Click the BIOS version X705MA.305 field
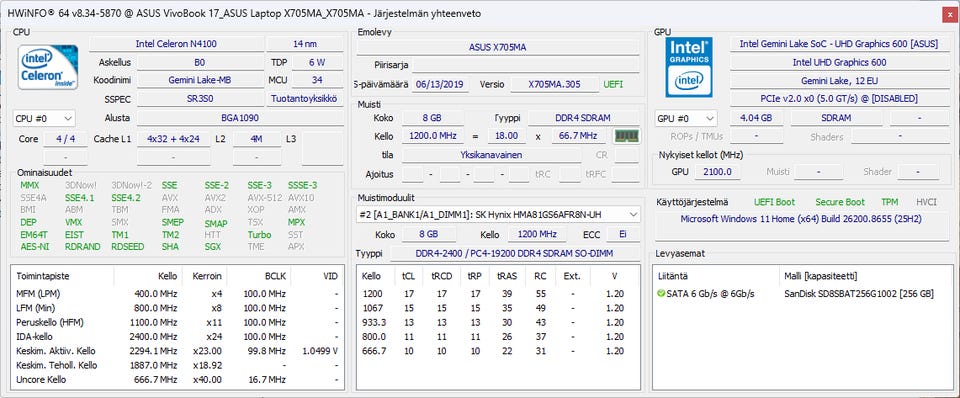 point(554,84)
